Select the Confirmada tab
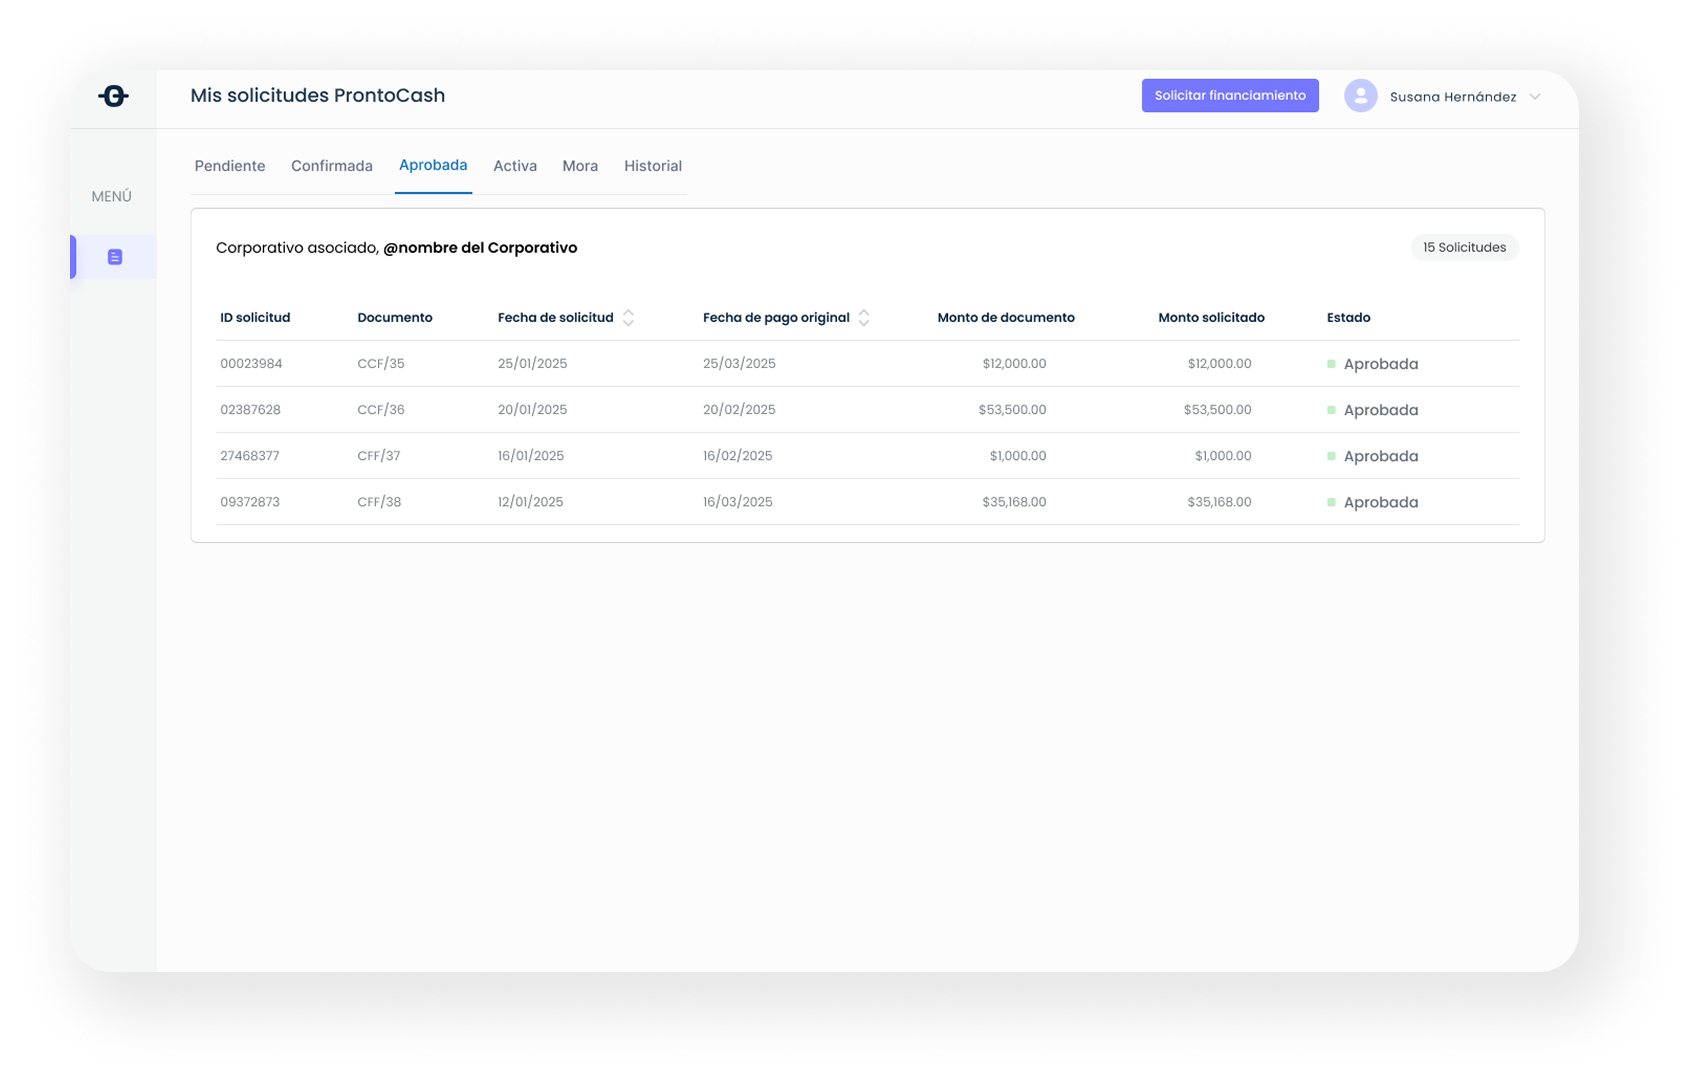 [x=331, y=165]
